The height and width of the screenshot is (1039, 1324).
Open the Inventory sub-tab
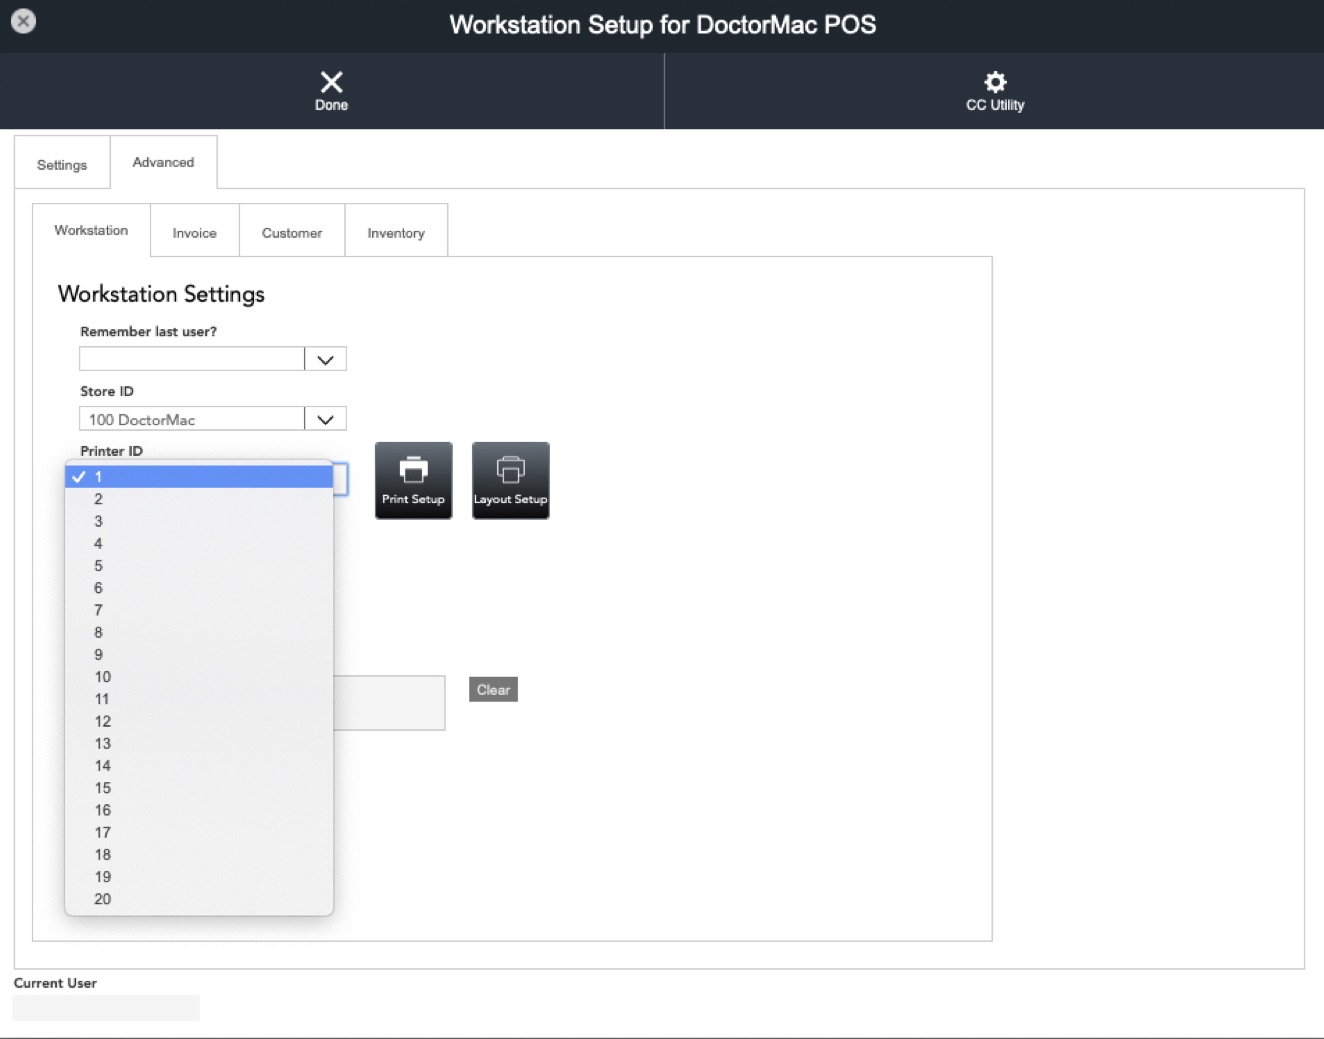click(x=396, y=233)
